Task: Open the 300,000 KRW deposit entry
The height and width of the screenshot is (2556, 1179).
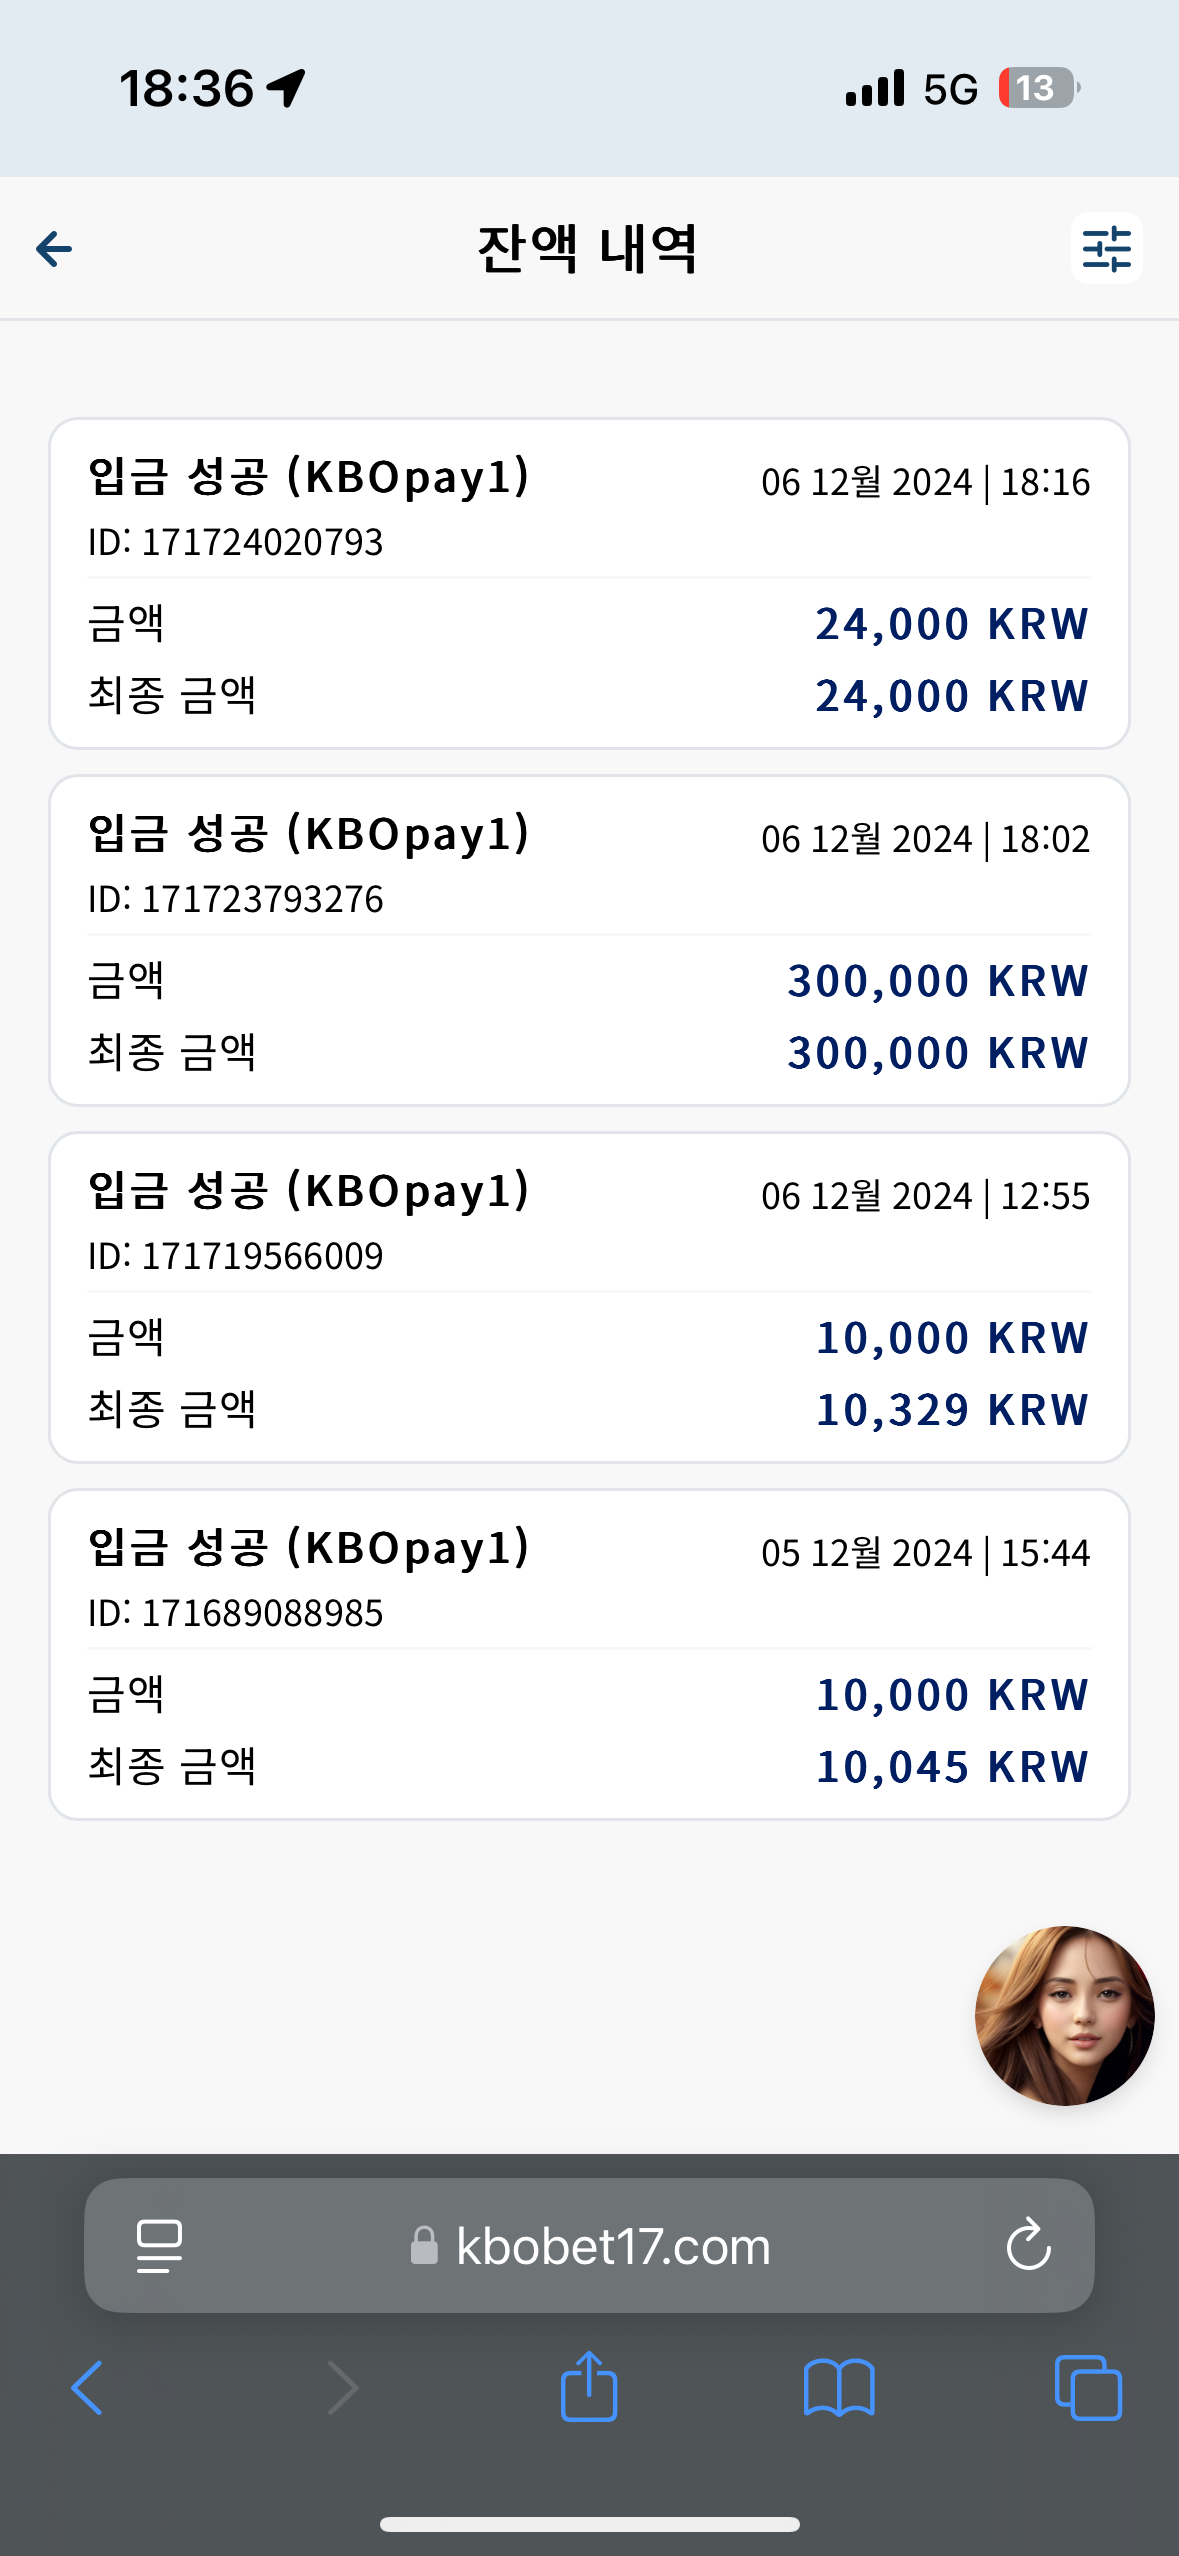Action: click(589, 940)
